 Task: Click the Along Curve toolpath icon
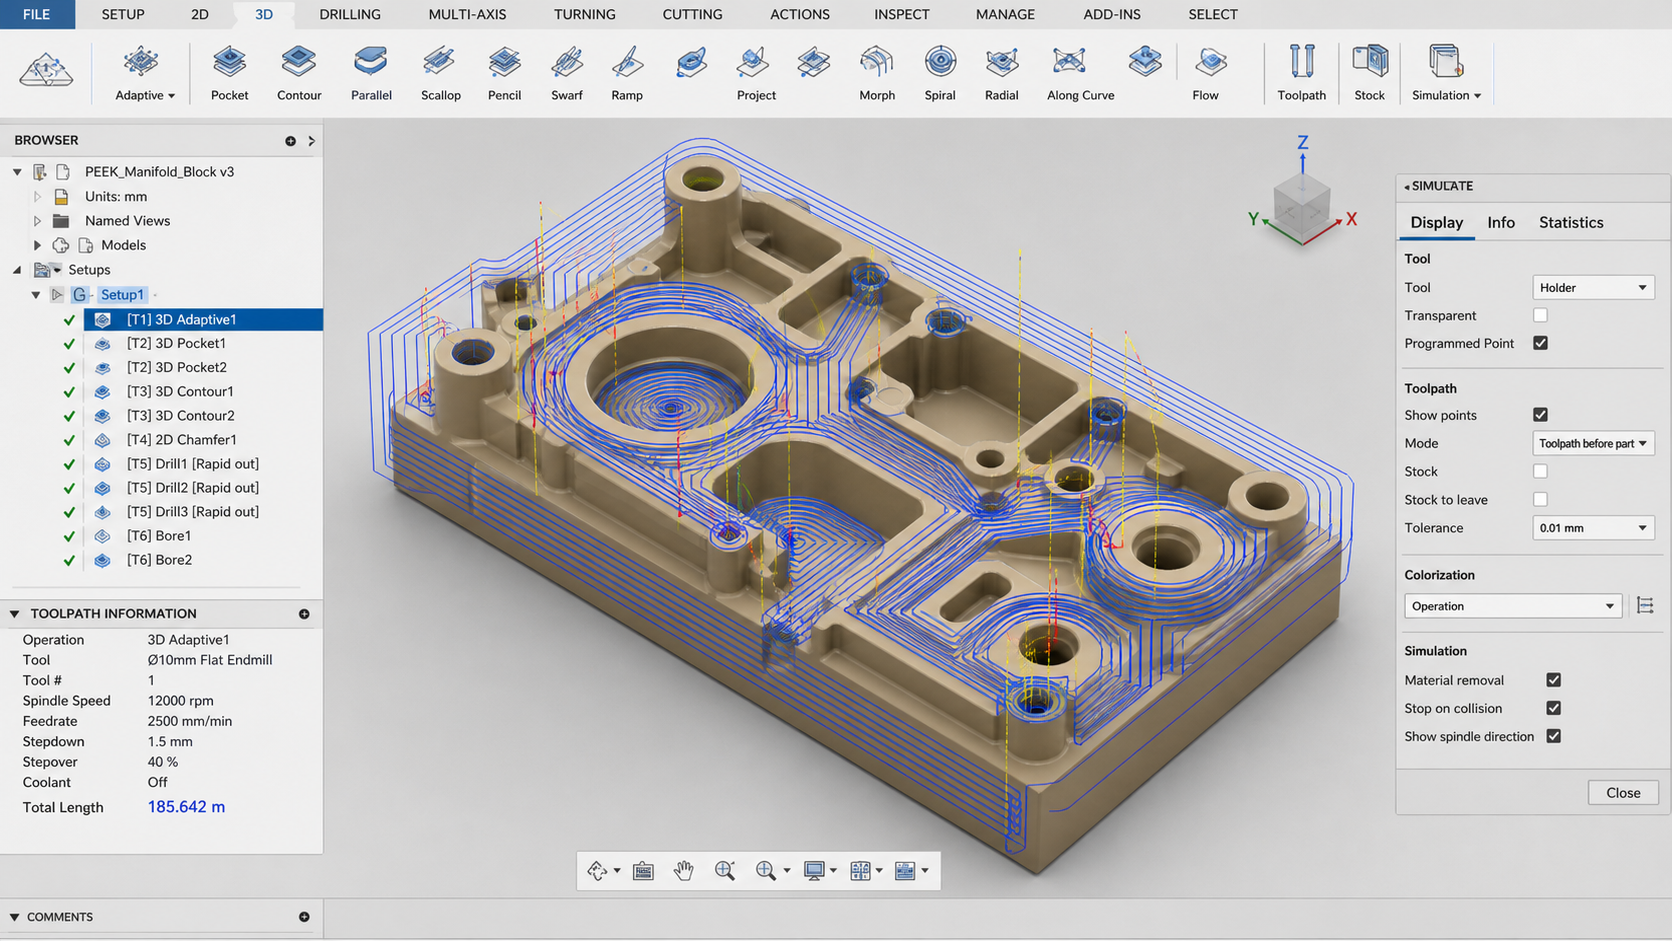coord(1069,63)
